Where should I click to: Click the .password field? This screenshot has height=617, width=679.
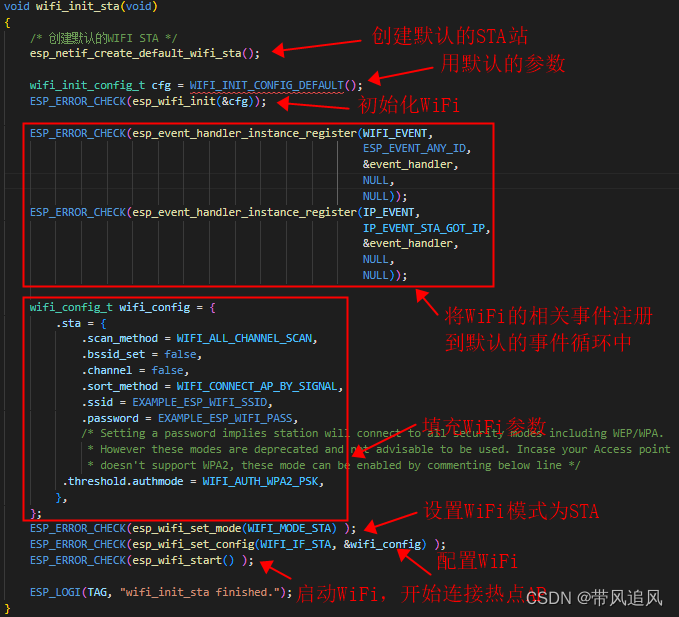110,419
